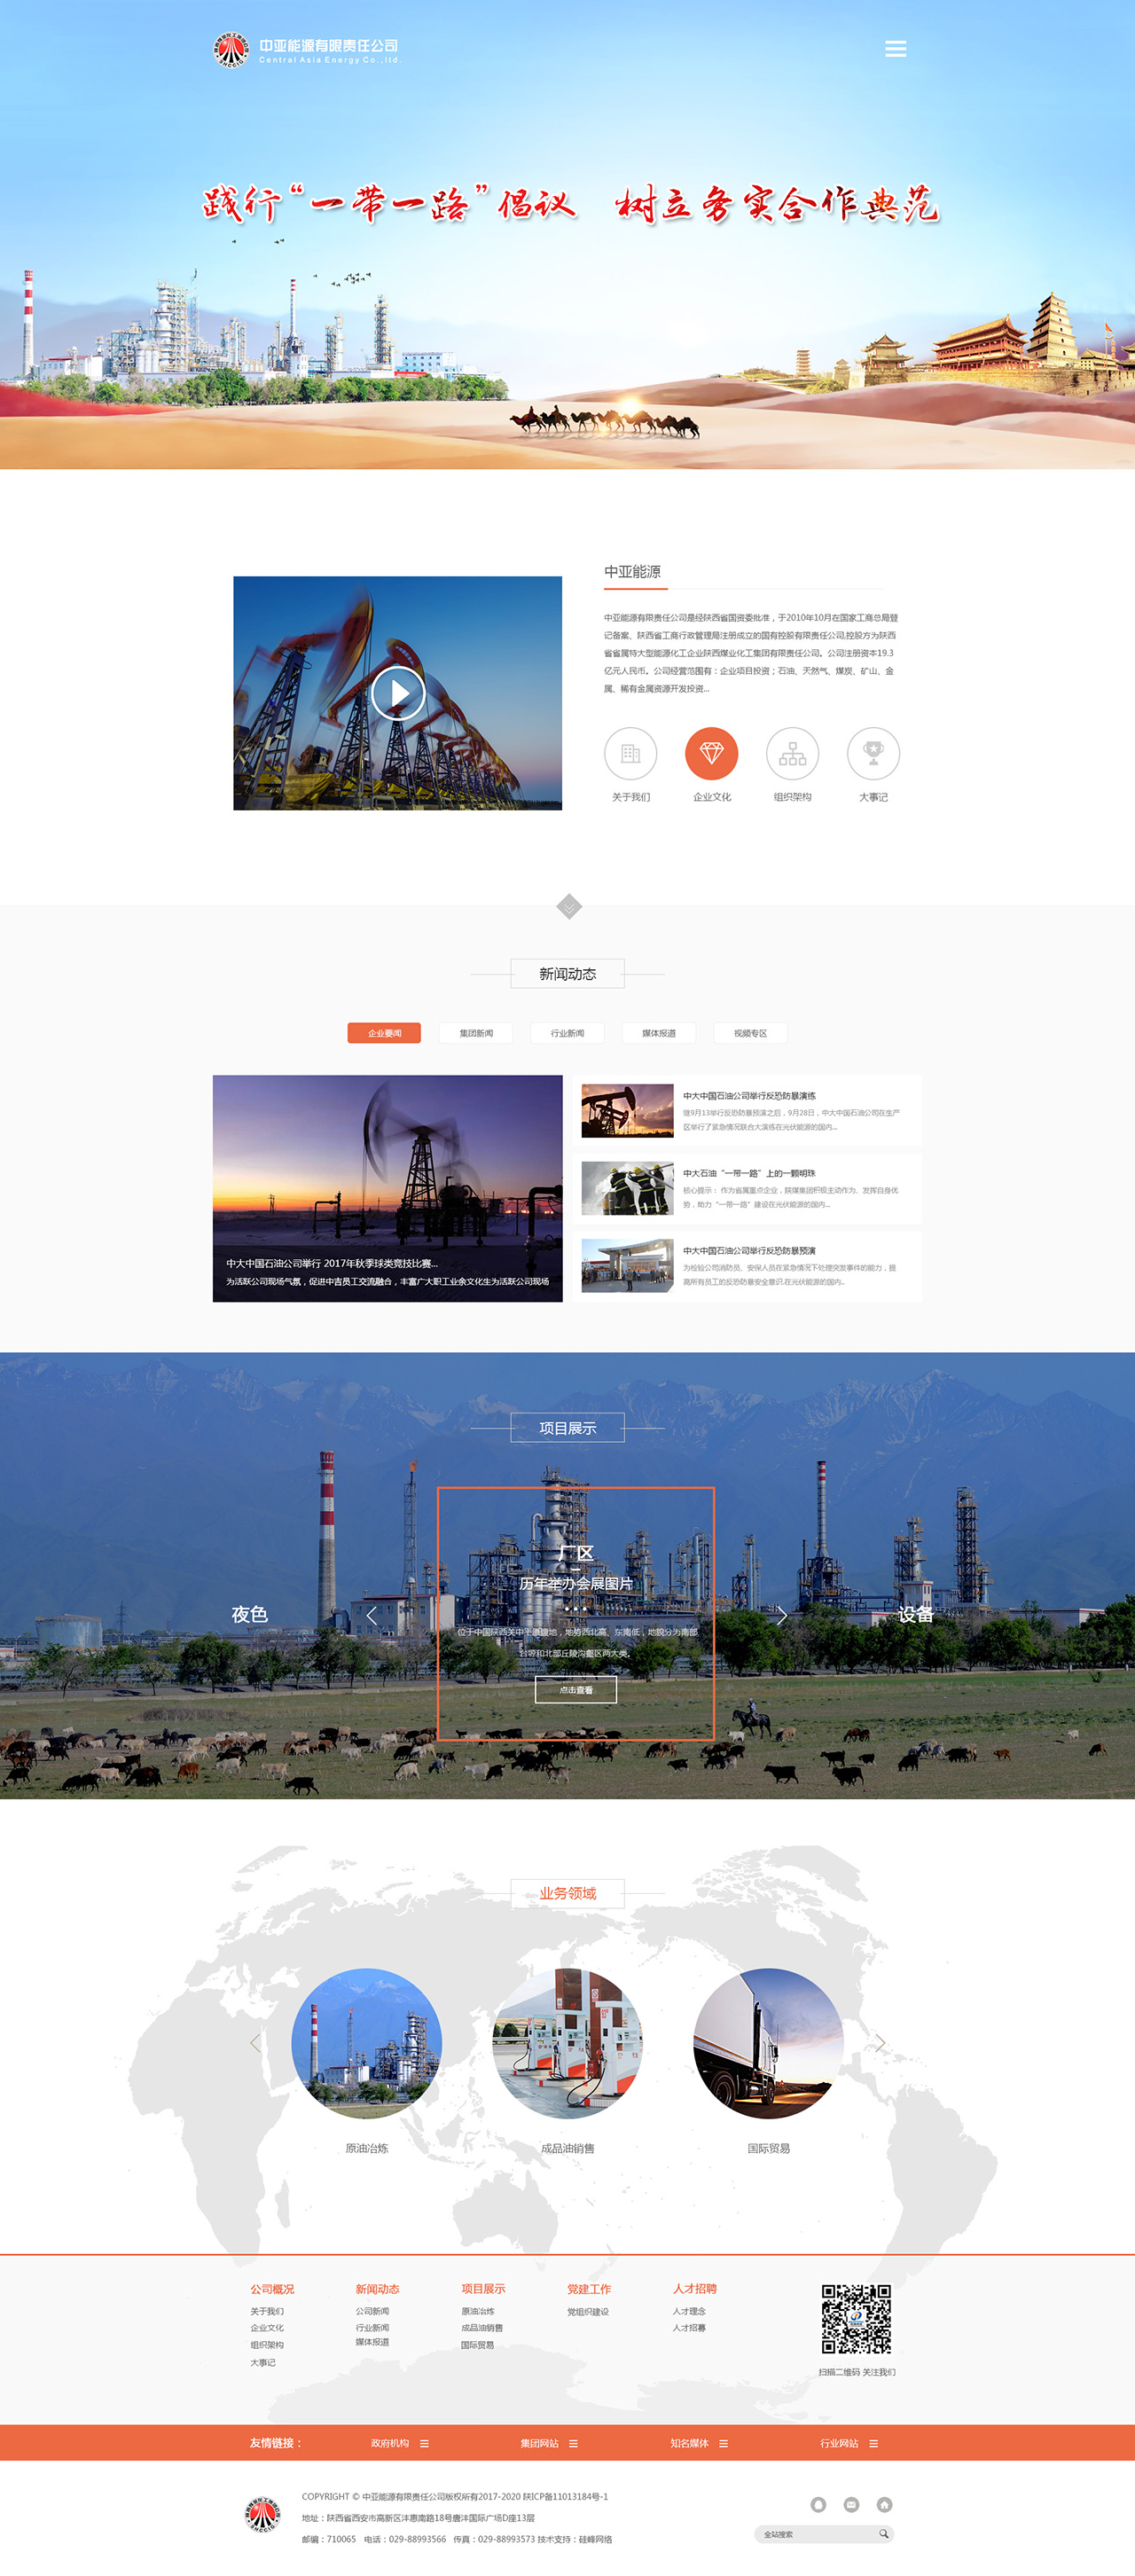Open the 人才理念 footer link
1135x2576 pixels.
[689, 2311]
